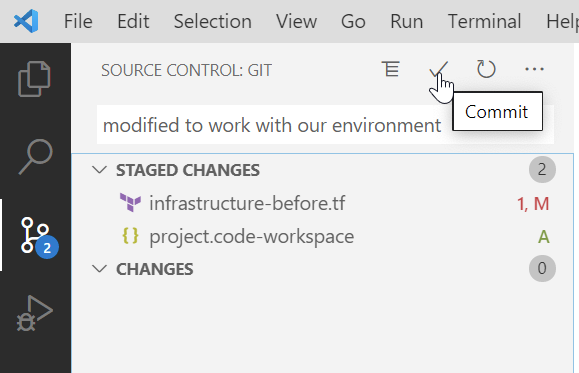This screenshot has width=579, height=373.
Task: Toggle tree view in Source Control header
Action: pos(391,69)
